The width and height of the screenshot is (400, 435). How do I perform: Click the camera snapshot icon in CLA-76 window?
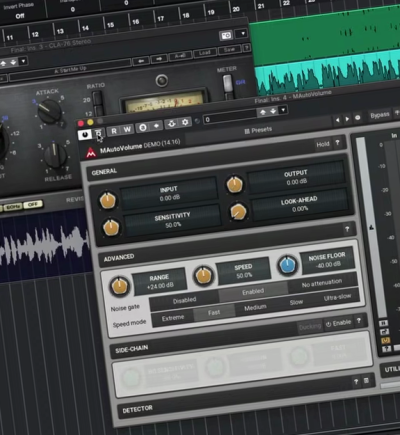tap(226, 35)
